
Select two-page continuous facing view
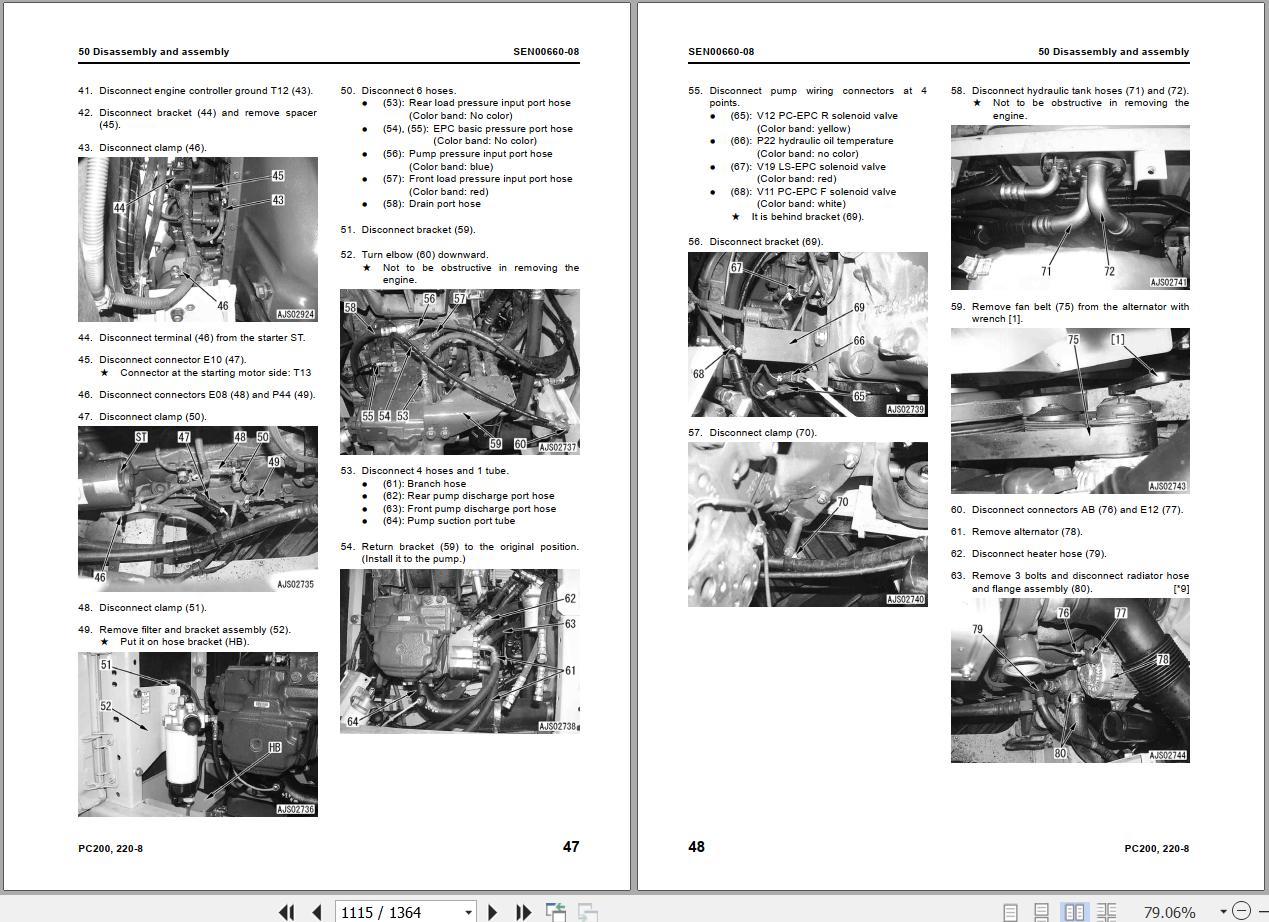tap(1106, 912)
